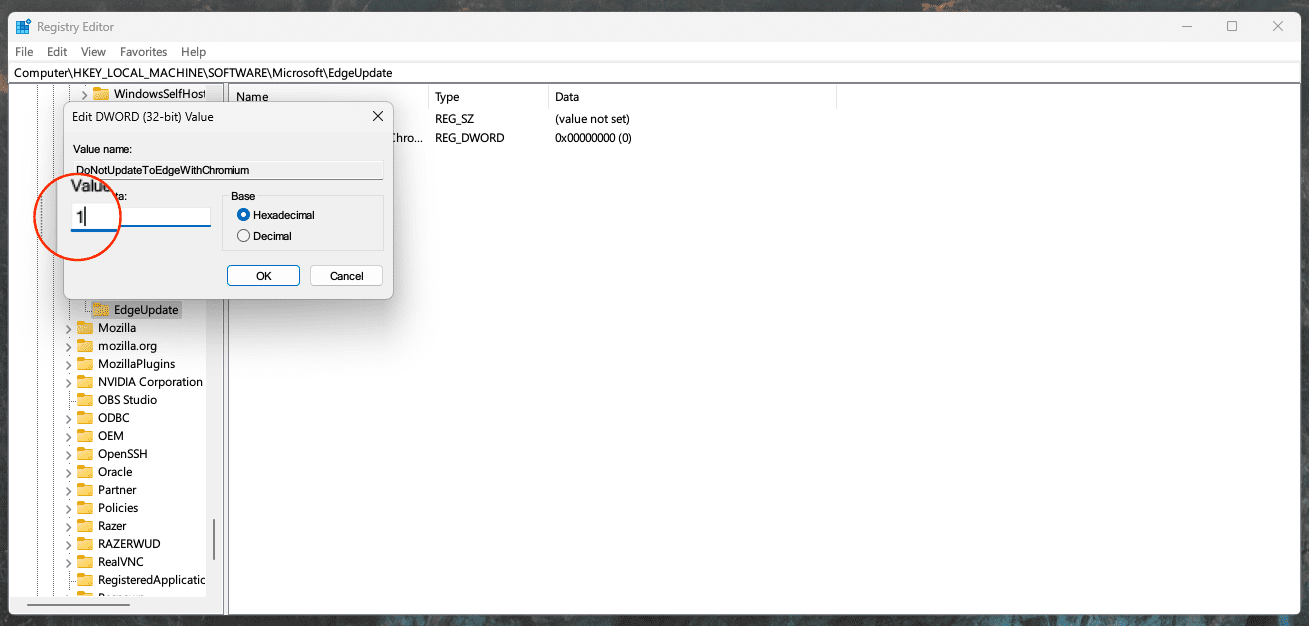Click the RegisteredApplications key icon
This screenshot has height=626, width=1309.
(x=85, y=580)
